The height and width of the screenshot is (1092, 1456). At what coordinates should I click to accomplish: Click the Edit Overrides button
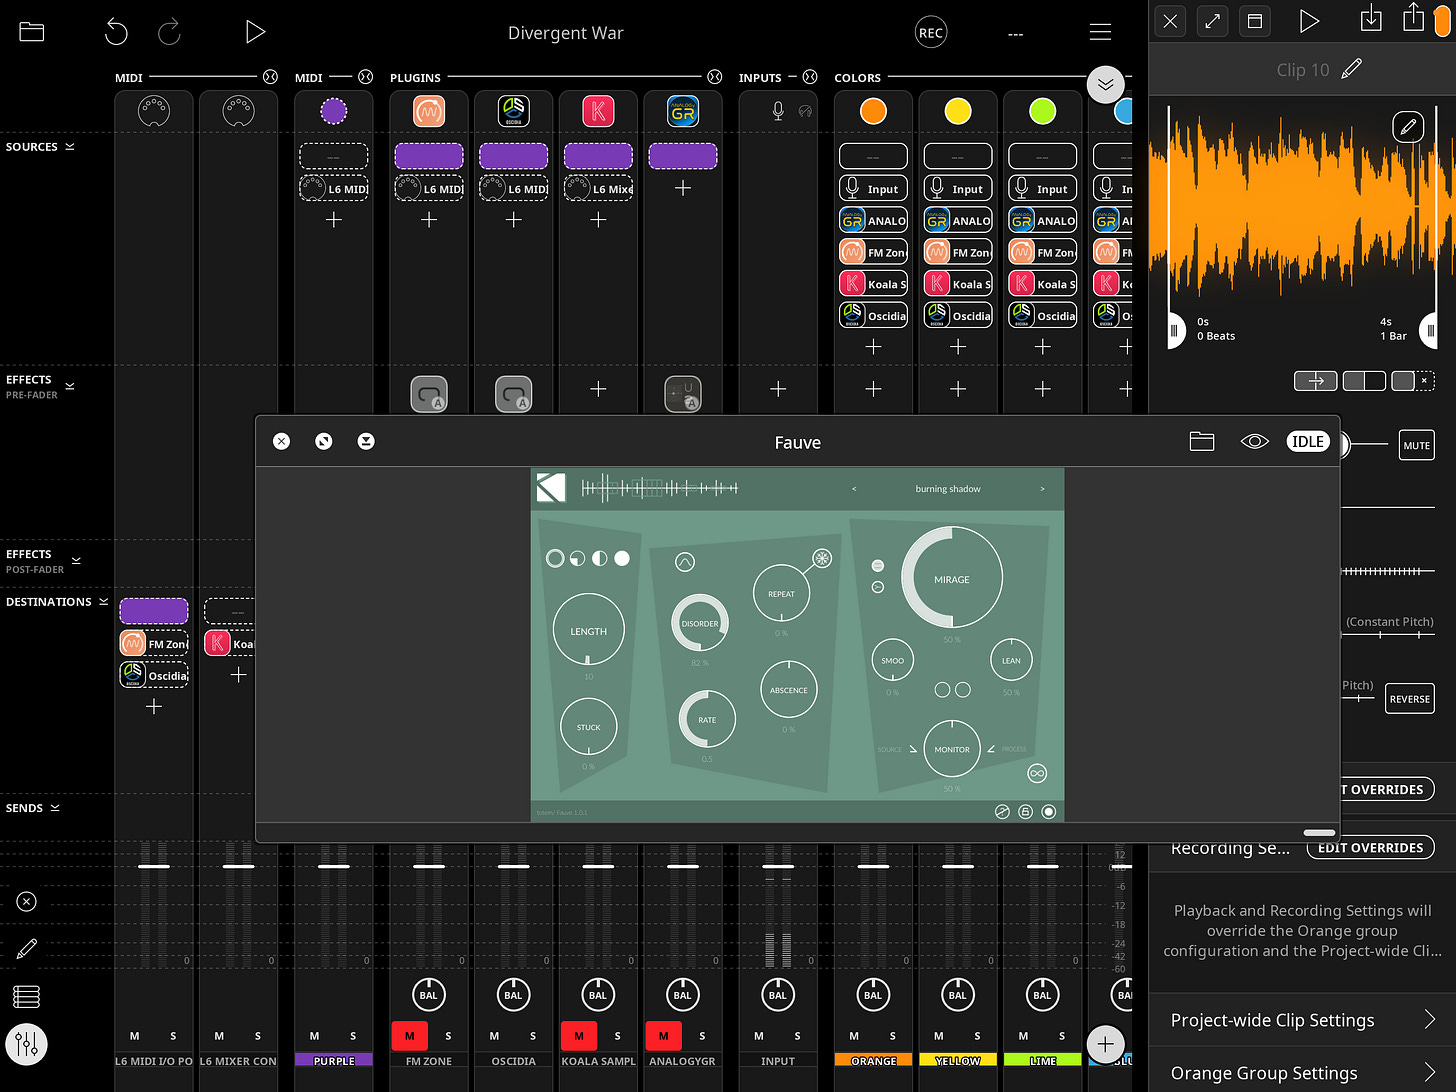(x=1370, y=848)
